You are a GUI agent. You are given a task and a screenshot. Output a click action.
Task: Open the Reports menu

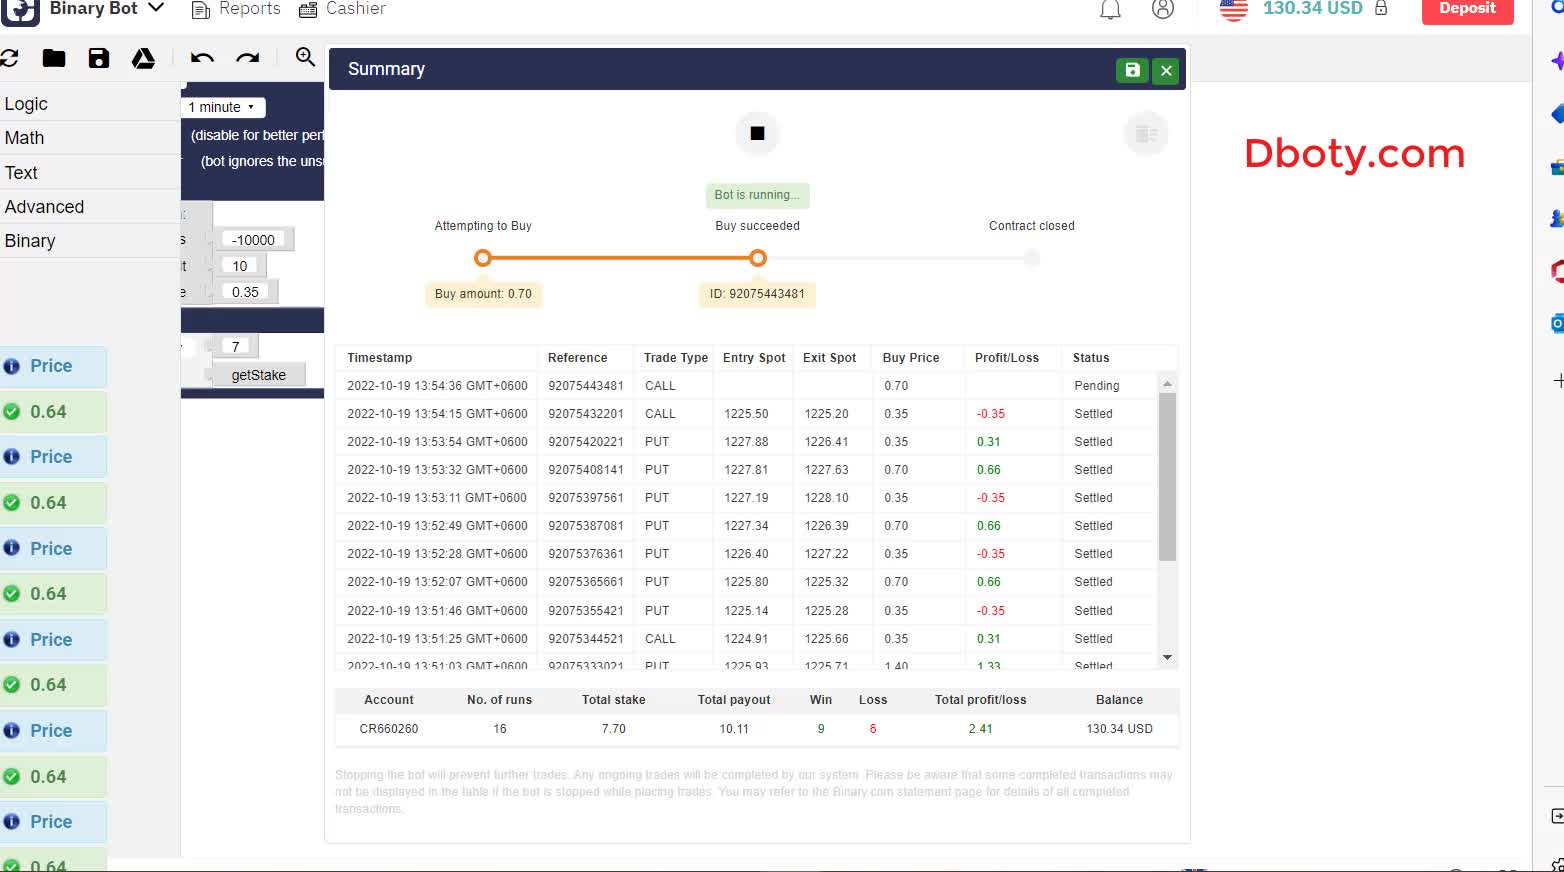[x=236, y=9]
